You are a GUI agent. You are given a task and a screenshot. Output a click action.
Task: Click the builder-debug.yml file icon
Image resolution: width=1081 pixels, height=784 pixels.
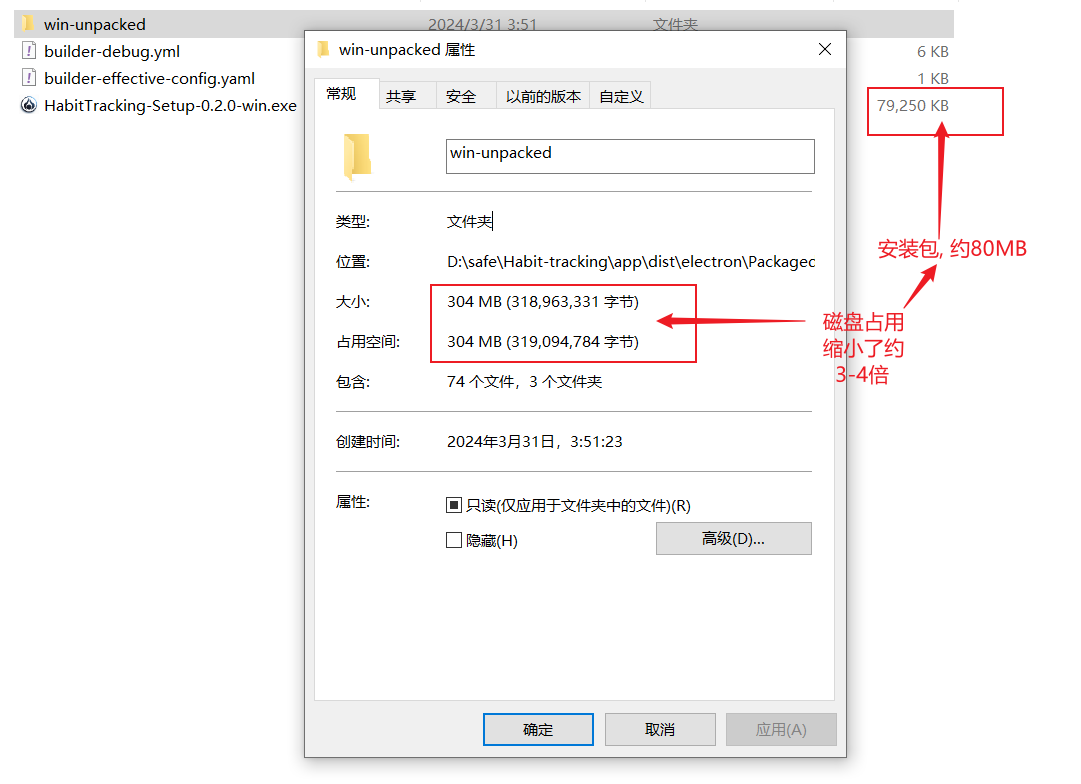pos(29,51)
